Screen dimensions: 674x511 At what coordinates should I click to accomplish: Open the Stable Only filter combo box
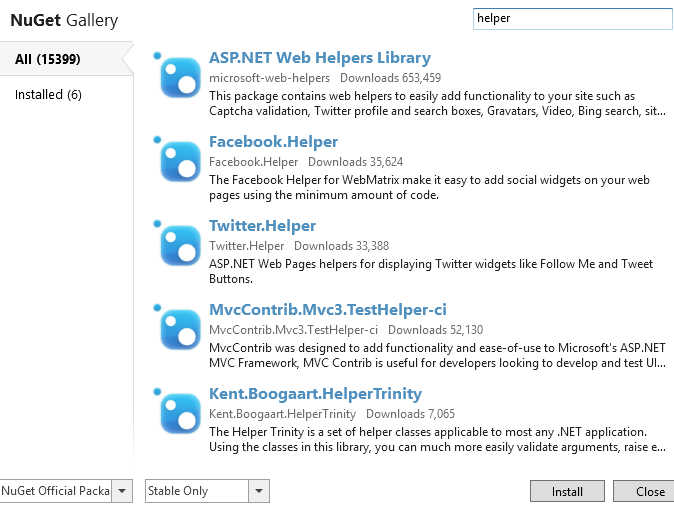coord(207,491)
